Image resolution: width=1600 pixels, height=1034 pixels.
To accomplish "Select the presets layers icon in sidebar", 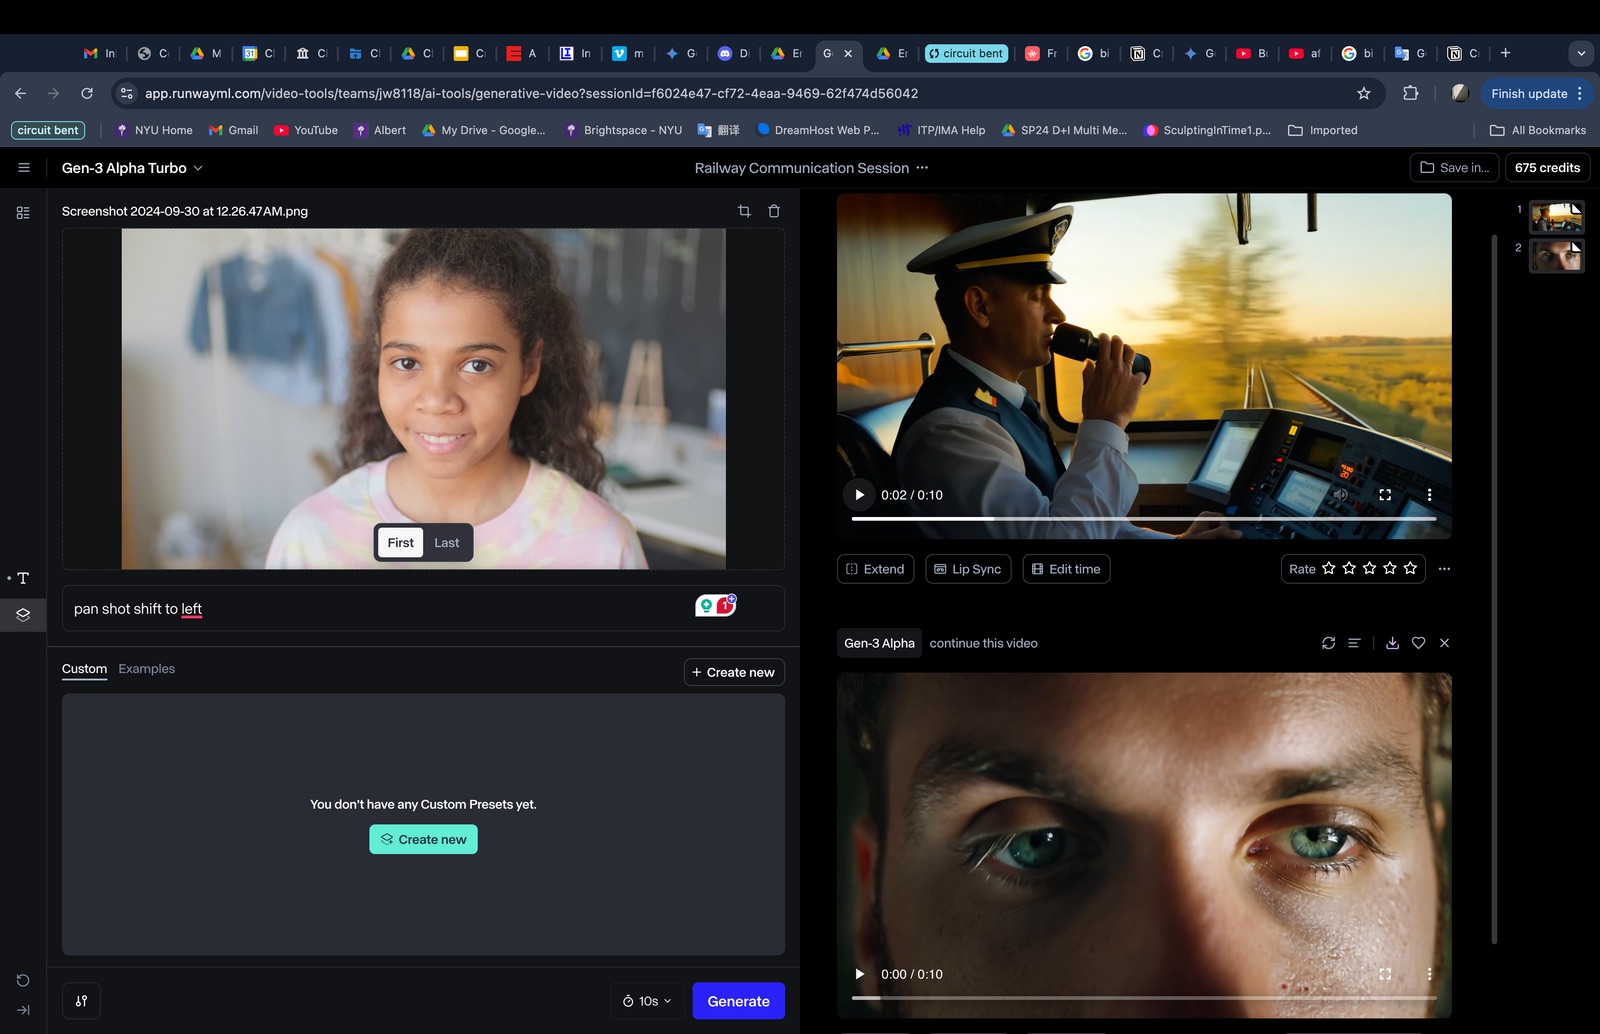I will pyautogui.click(x=23, y=614).
